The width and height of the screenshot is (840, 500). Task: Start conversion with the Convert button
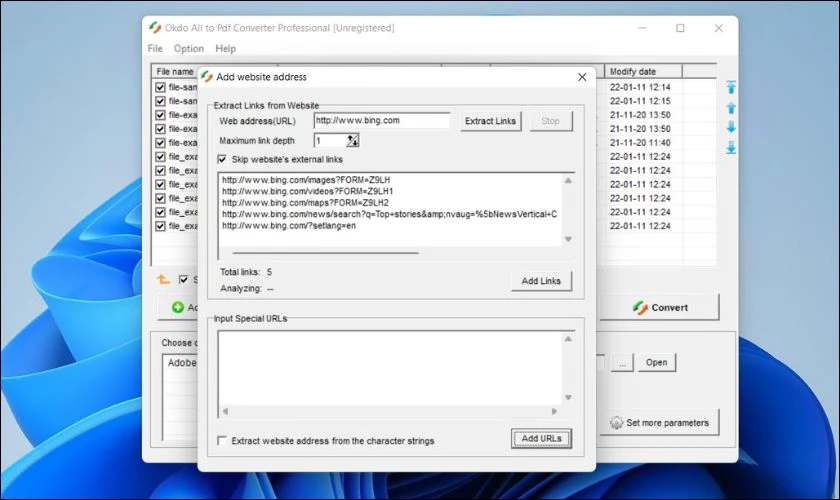(659, 308)
